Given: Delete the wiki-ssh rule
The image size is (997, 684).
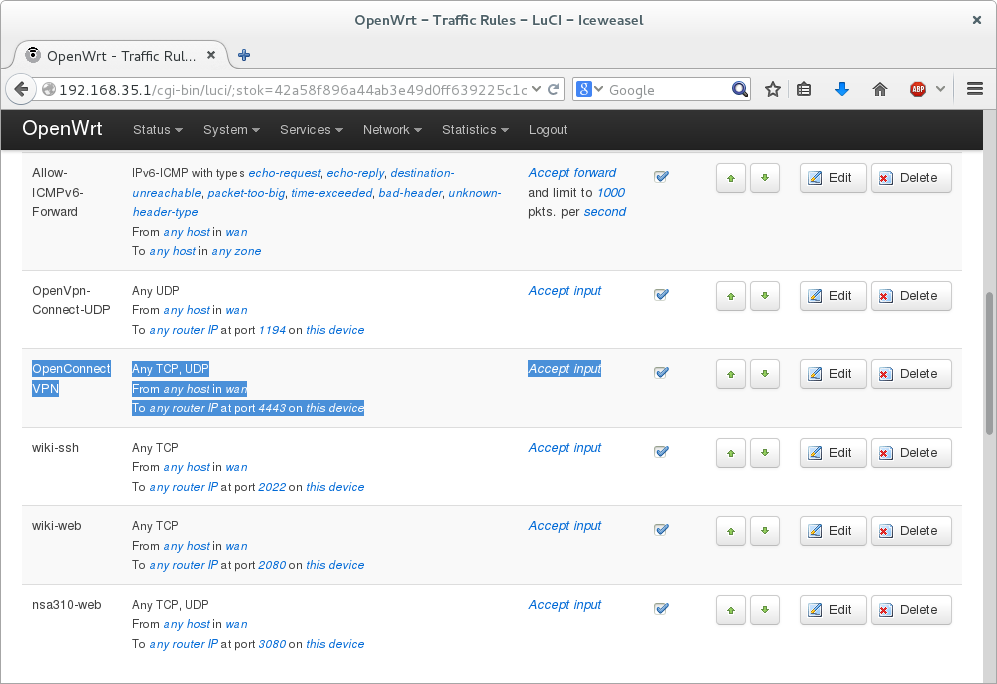Looking at the screenshot, I should point(911,453).
